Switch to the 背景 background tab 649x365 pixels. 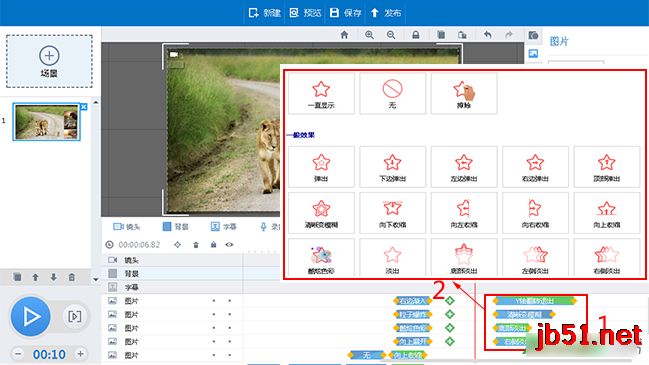pos(175,227)
